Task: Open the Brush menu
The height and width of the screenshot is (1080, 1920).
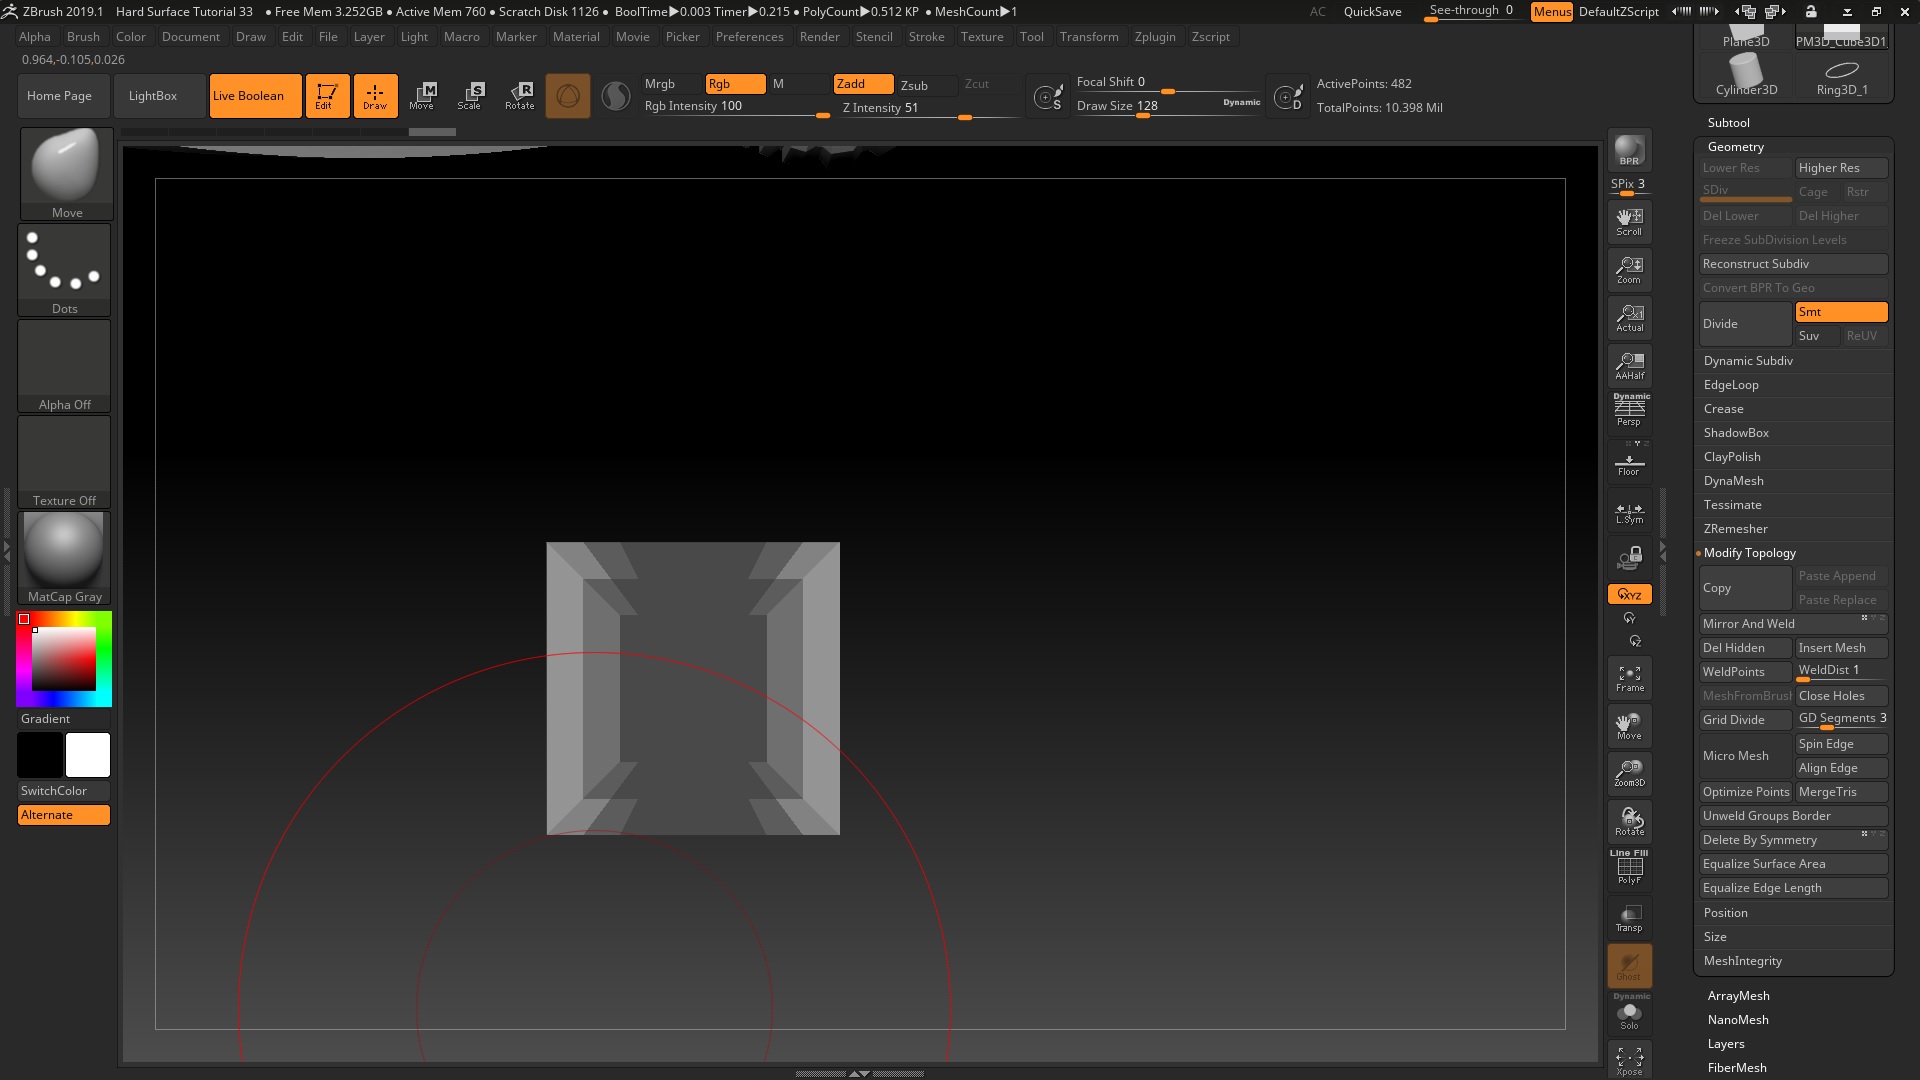Action: click(83, 37)
